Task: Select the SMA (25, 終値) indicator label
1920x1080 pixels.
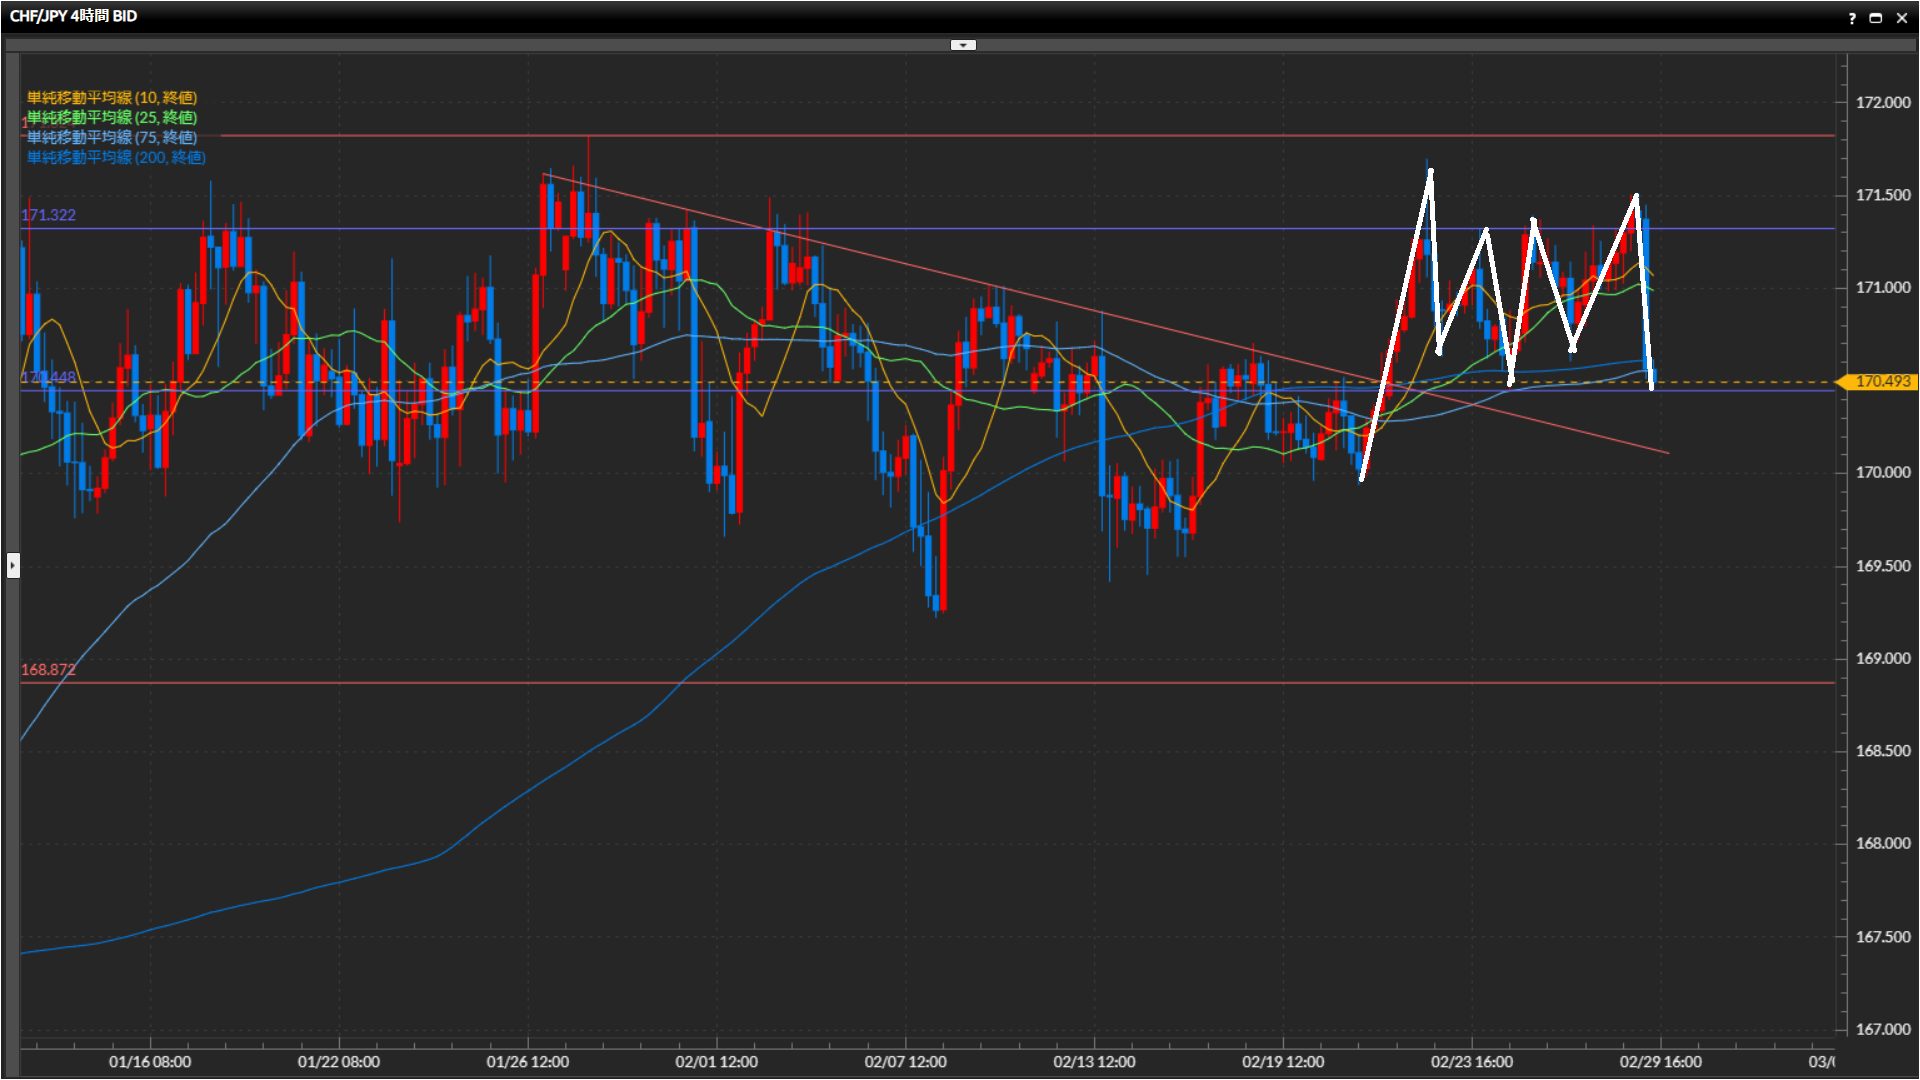Action: [x=111, y=117]
